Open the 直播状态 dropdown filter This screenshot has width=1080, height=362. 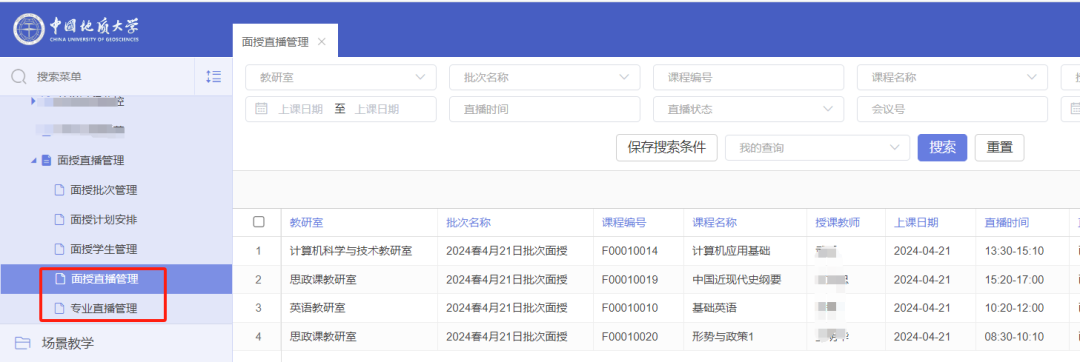[x=749, y=109]
